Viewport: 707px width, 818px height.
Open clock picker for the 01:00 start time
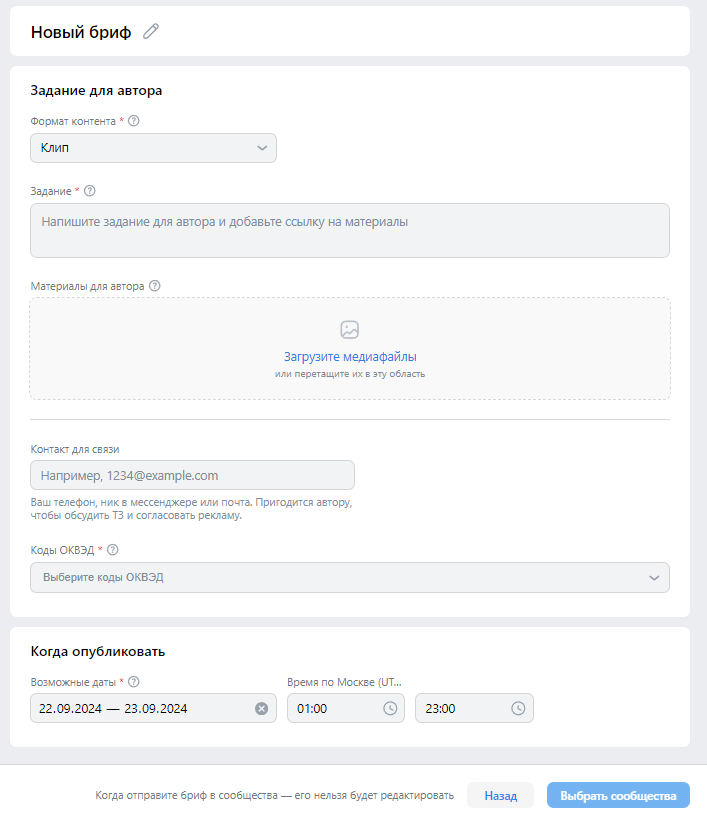[390, 708]
